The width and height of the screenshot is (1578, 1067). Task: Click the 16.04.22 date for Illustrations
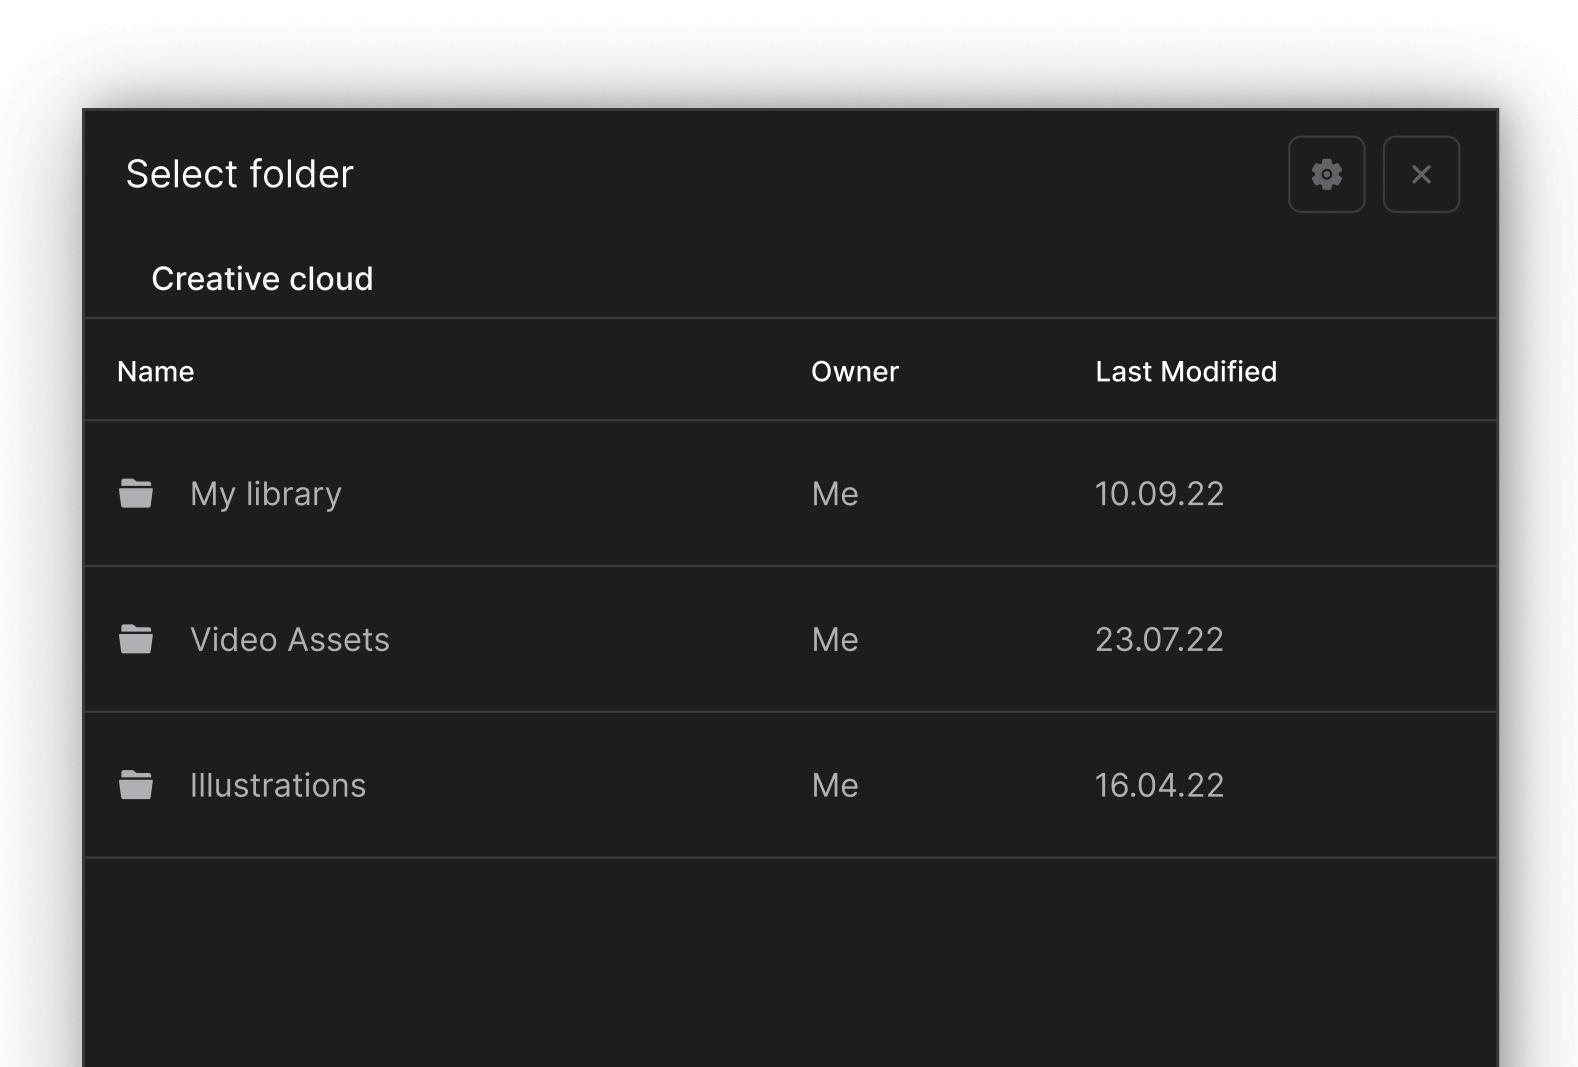(1159, 785)
